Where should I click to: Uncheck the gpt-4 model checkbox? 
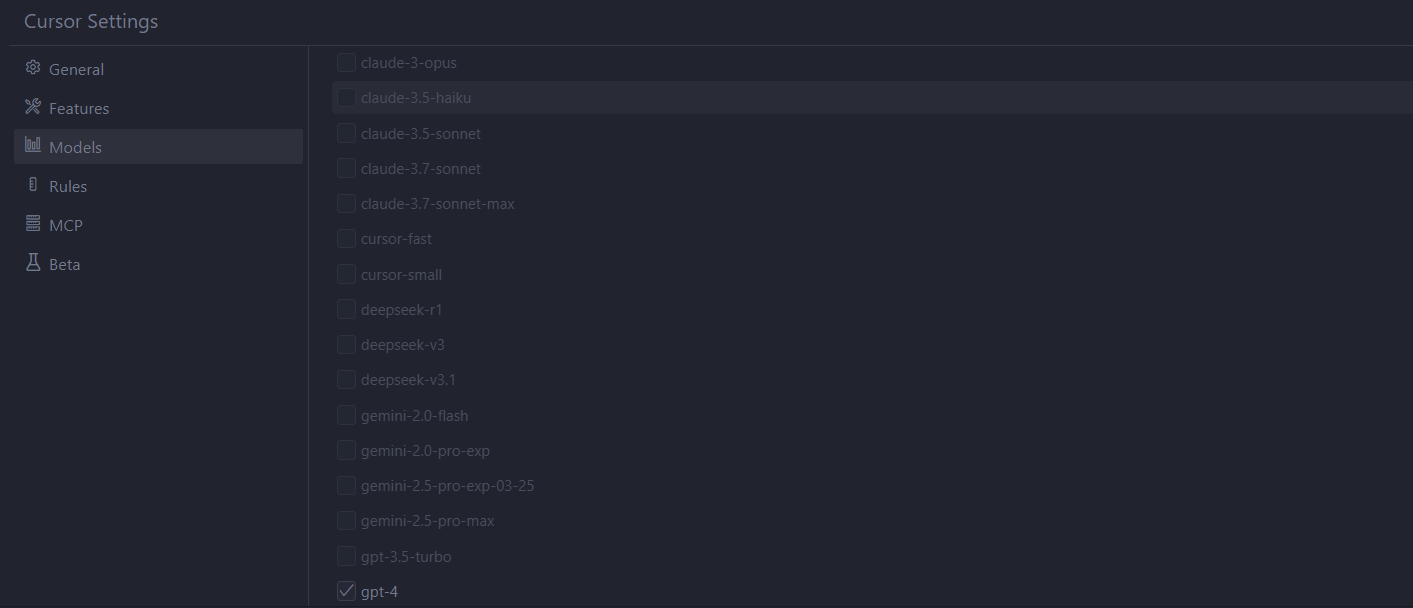pos(346,591)
